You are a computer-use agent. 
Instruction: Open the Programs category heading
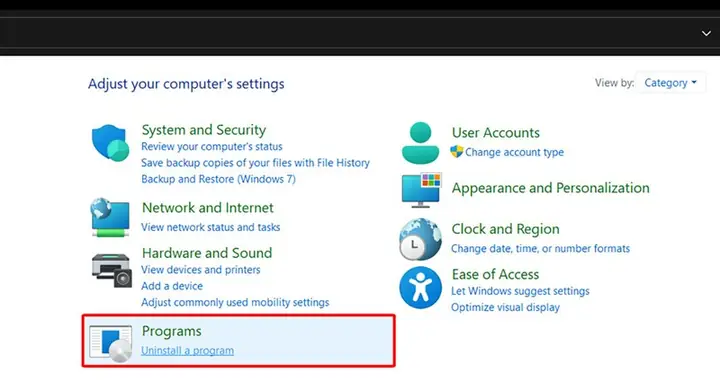pyautogui.click(x=171, y=331)
